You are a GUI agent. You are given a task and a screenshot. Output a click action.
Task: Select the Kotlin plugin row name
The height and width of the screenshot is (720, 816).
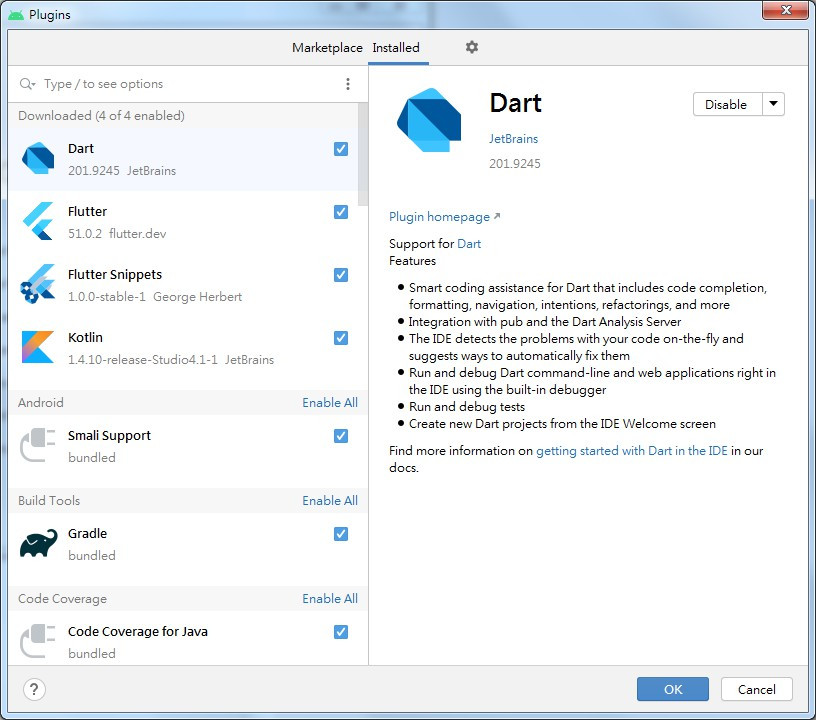tap(85, 338)
